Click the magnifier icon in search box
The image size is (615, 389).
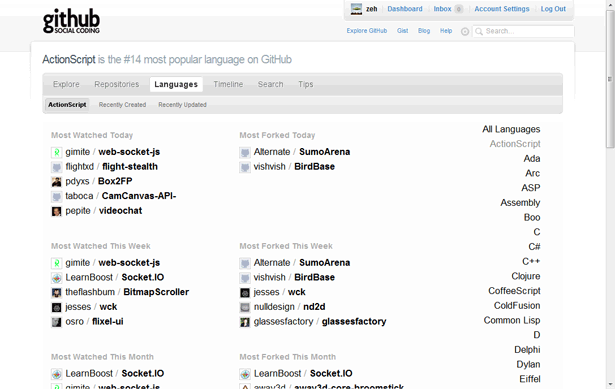coord(479,31)
